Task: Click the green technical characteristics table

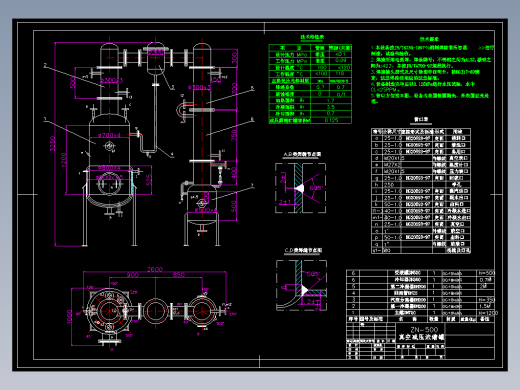Action: point(310,84)
